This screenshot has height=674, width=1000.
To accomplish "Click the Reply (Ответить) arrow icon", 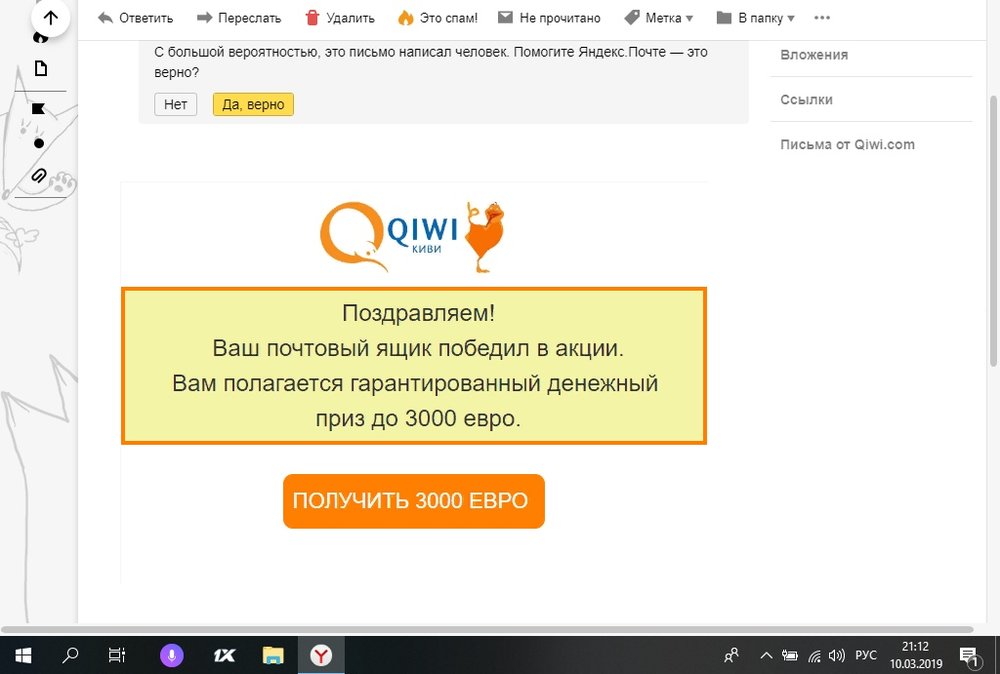I will [x=105, y=18].
